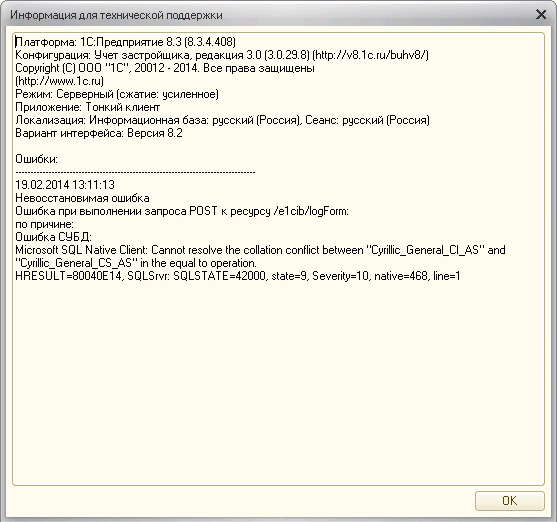Click the OK button

pos(509,501)
